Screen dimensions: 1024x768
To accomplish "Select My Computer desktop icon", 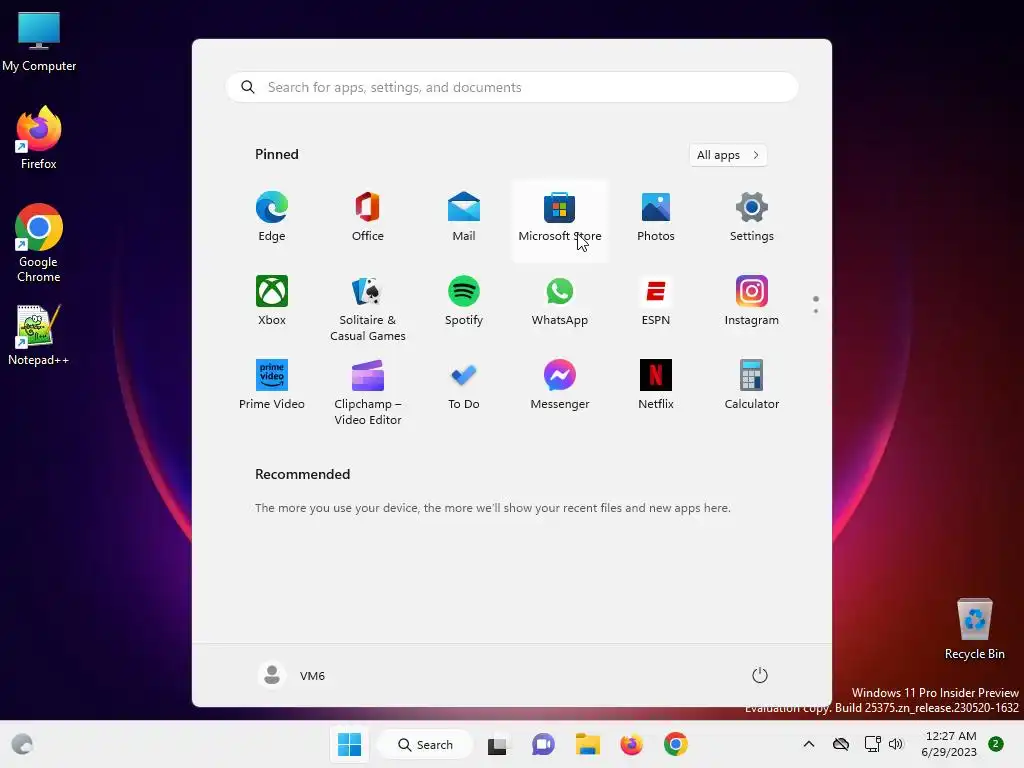I will [x=39, y=42].
